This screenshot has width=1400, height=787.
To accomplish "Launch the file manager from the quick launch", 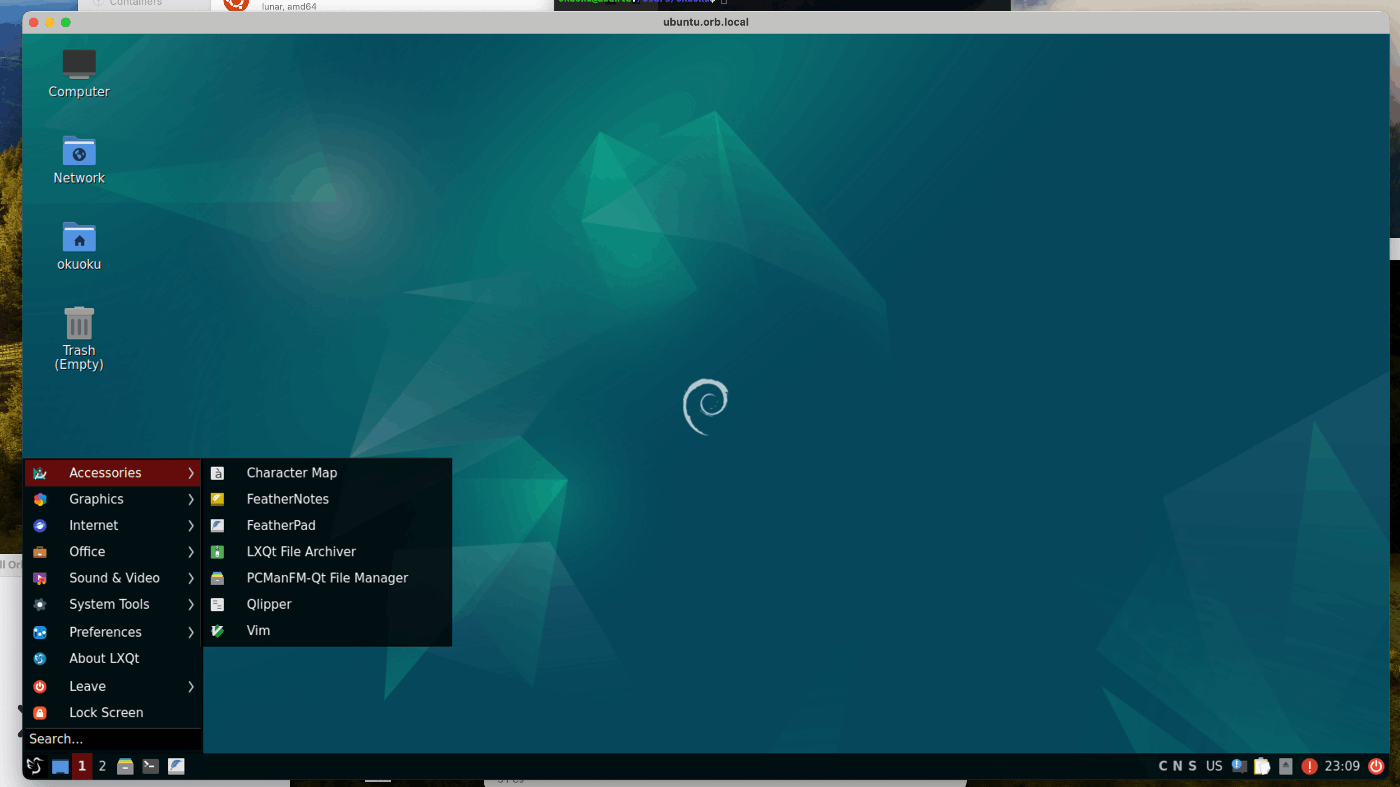I will 125,767.
